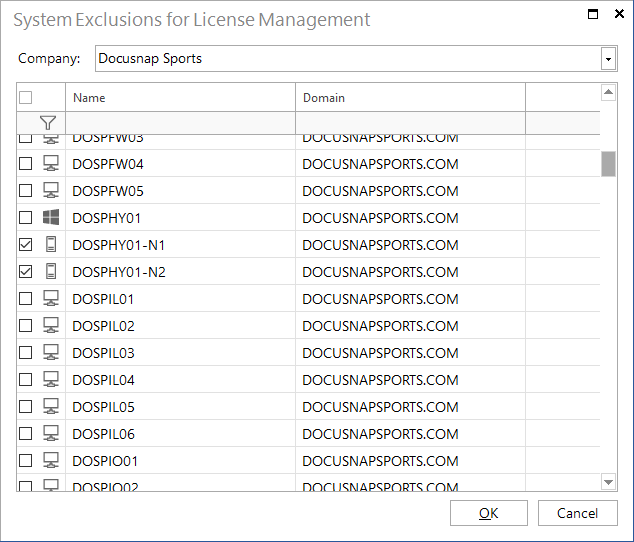Uncheck the DOSPHY01-N1 checkbox
This screenshot has width=634, height=542.
(25, 245)
